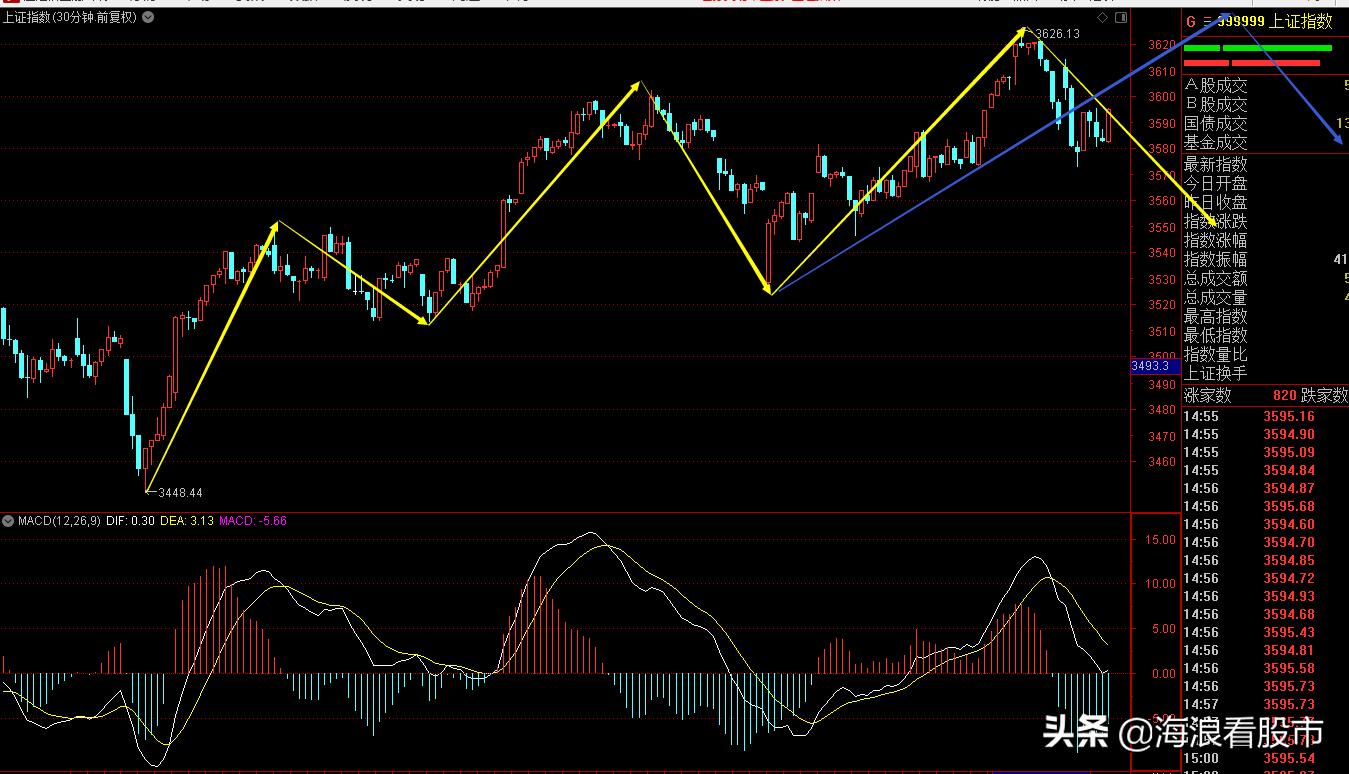
Task: Click the green bid strength bar
Action: pyautogui.click(x=1258, y=47)
